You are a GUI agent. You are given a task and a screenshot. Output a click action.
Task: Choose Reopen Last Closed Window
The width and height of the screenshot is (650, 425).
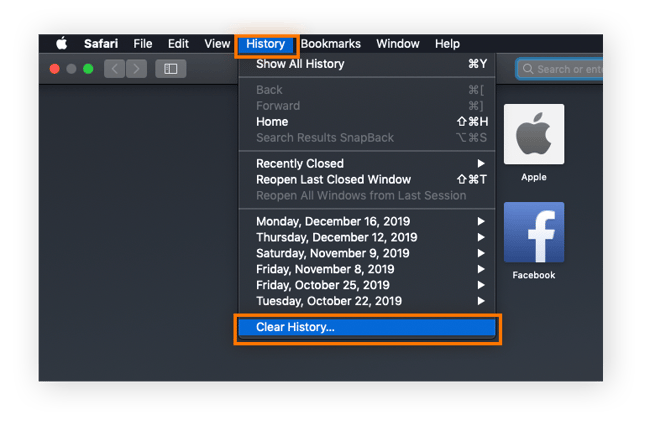(367, 180)
